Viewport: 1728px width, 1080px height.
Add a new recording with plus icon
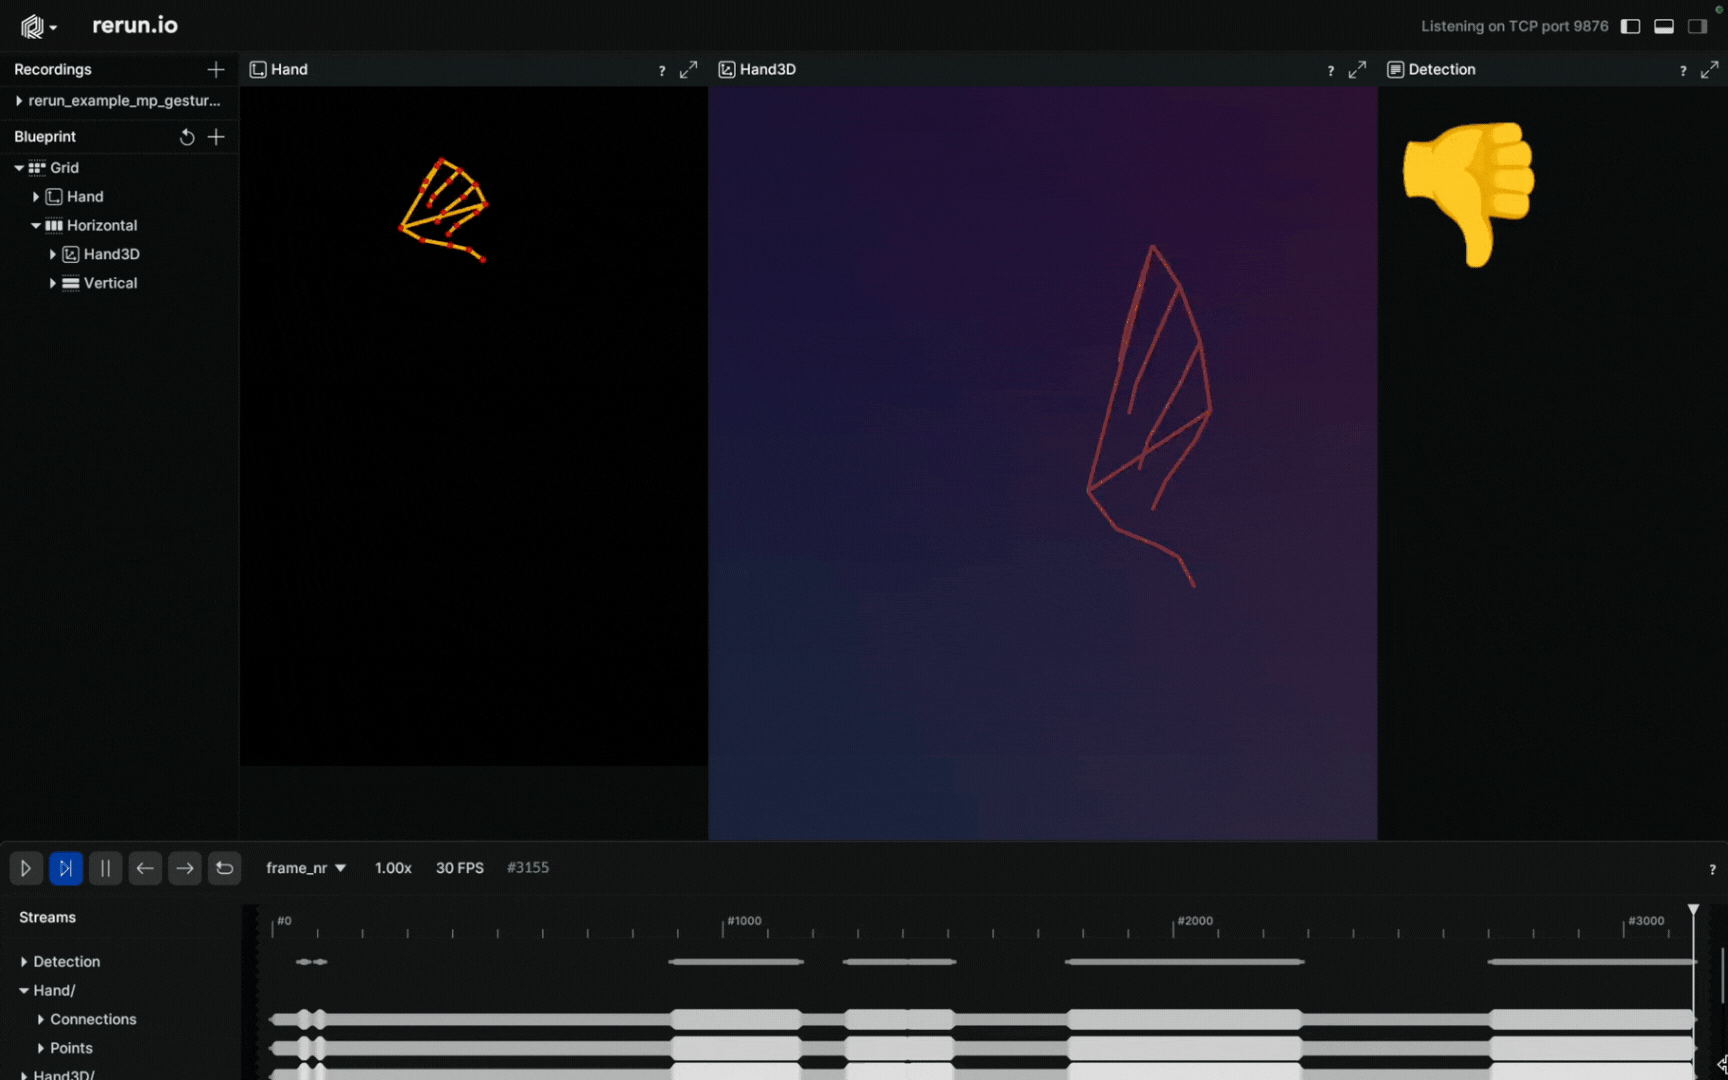tap(215, 69)
